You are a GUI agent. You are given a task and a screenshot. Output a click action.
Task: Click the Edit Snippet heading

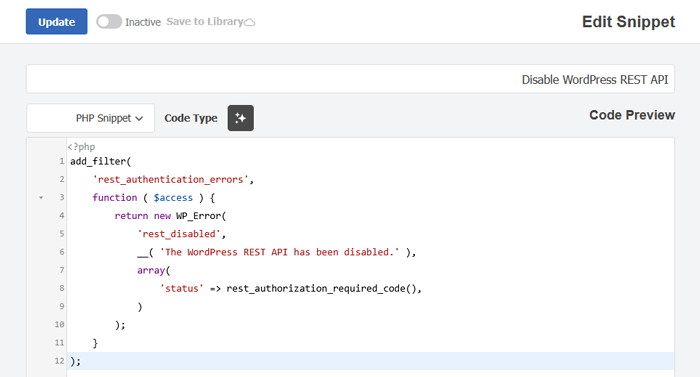[628, 21]
